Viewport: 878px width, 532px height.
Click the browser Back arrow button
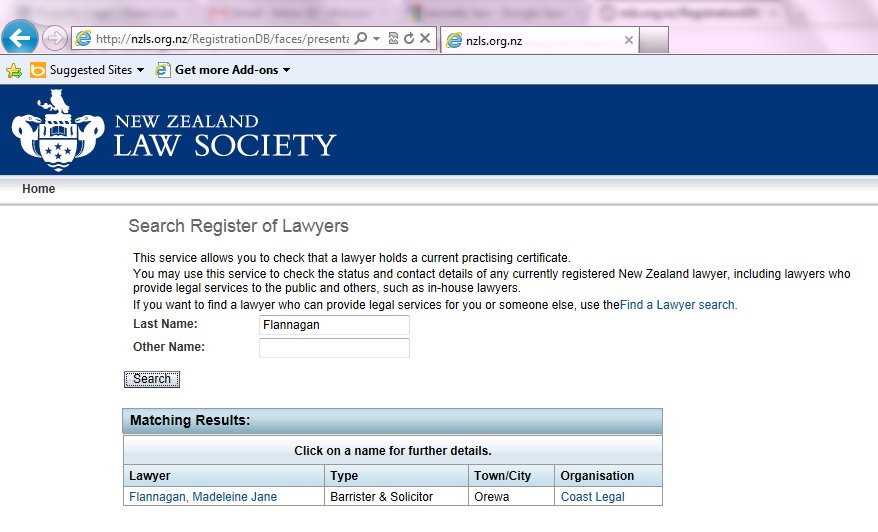tap(20, 38)
